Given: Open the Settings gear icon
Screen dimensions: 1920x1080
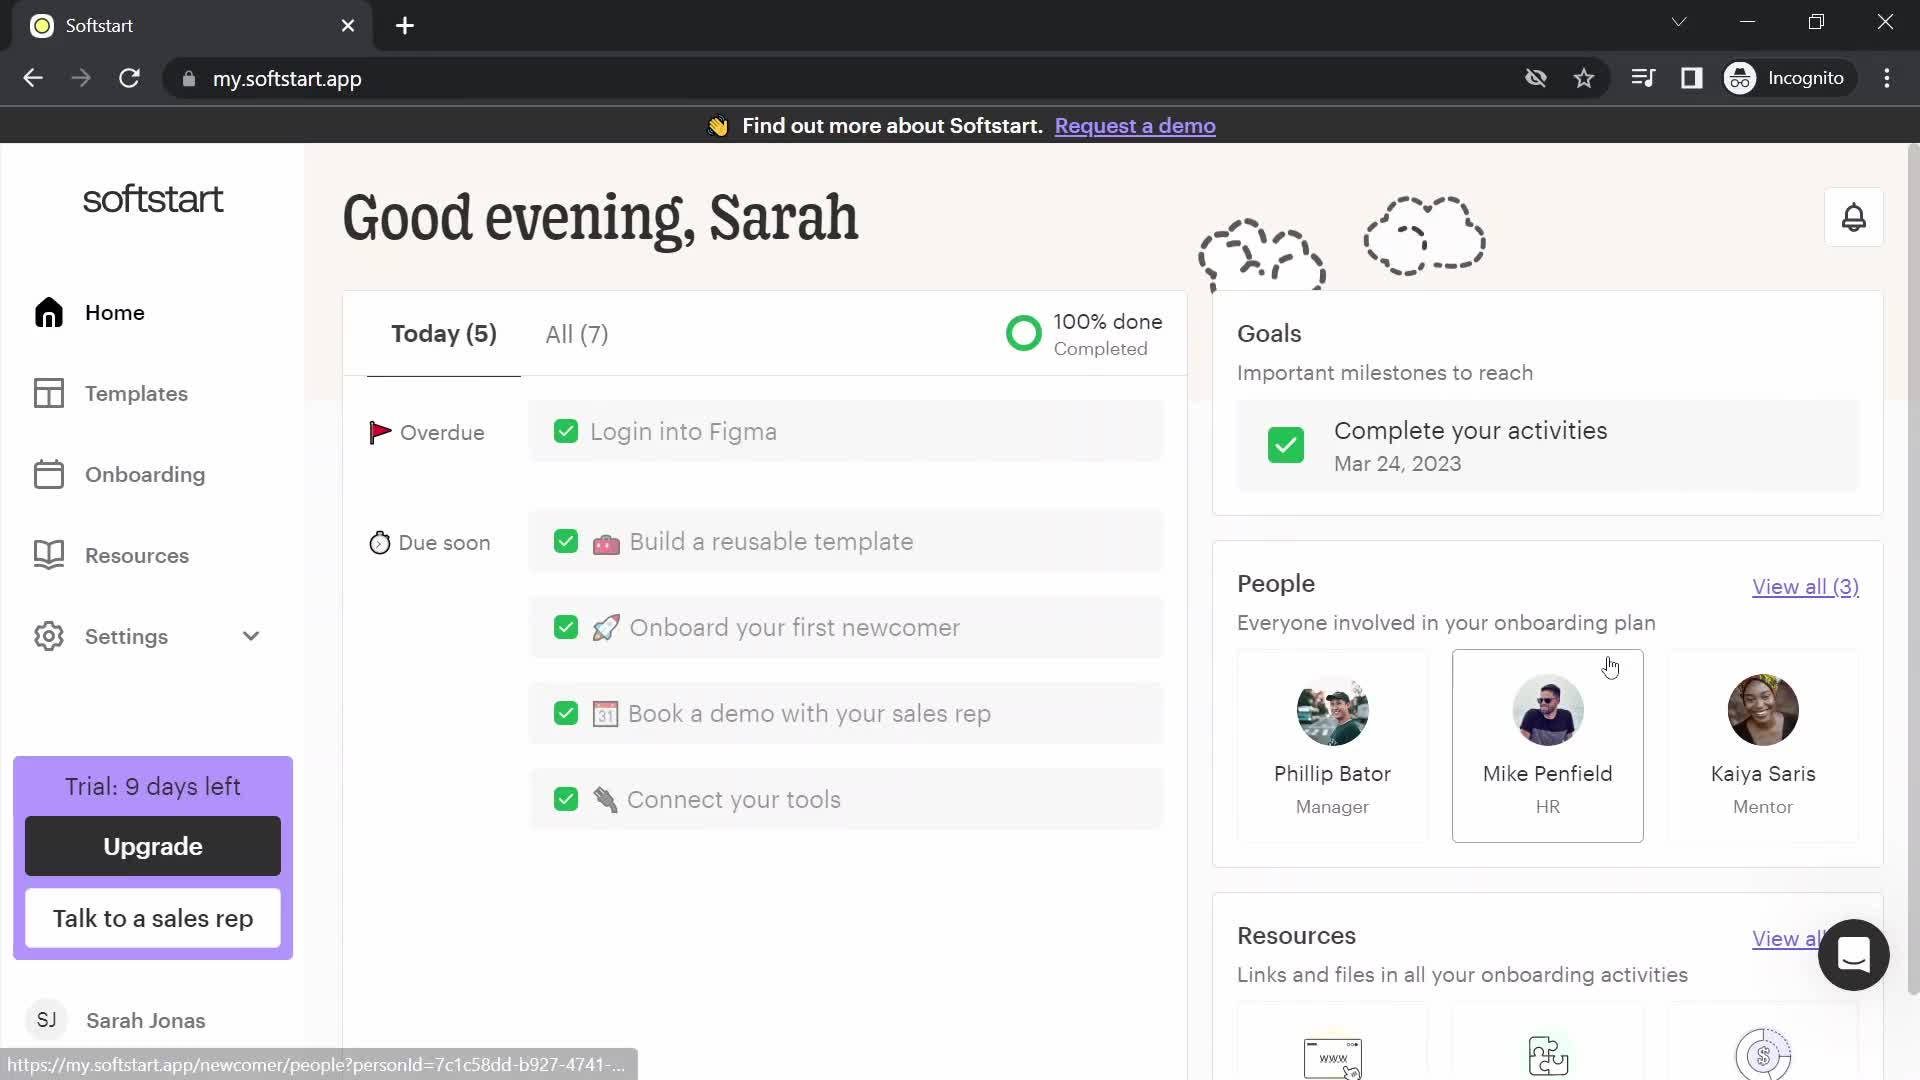Looking at the screenshot, I should point(49,636).
